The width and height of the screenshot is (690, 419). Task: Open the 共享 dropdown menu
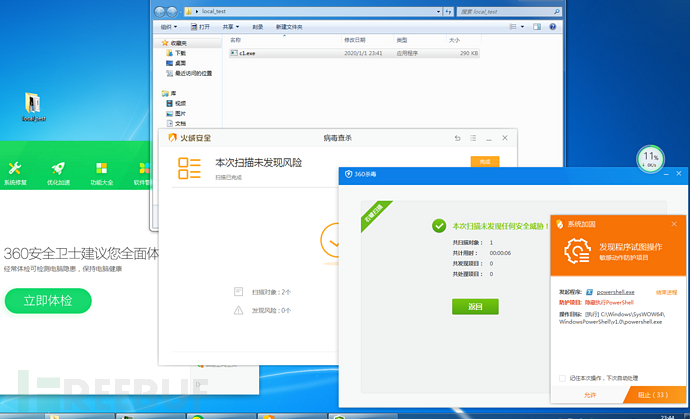tap(231, 27)
